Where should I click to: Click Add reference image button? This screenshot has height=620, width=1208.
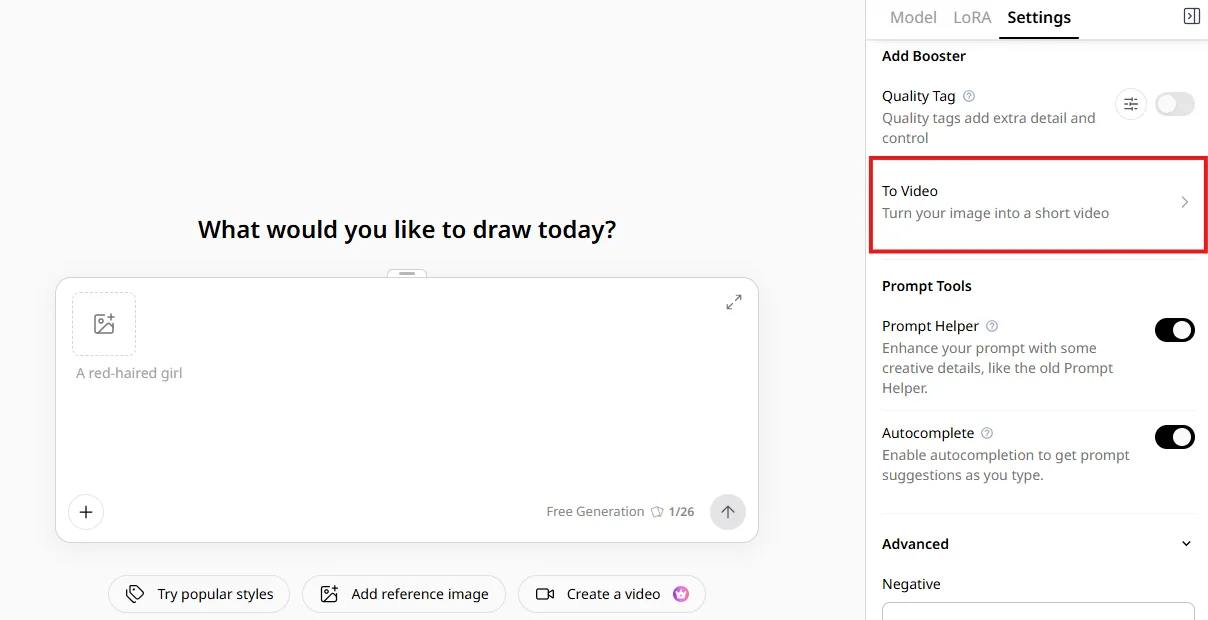pos(404,594)
